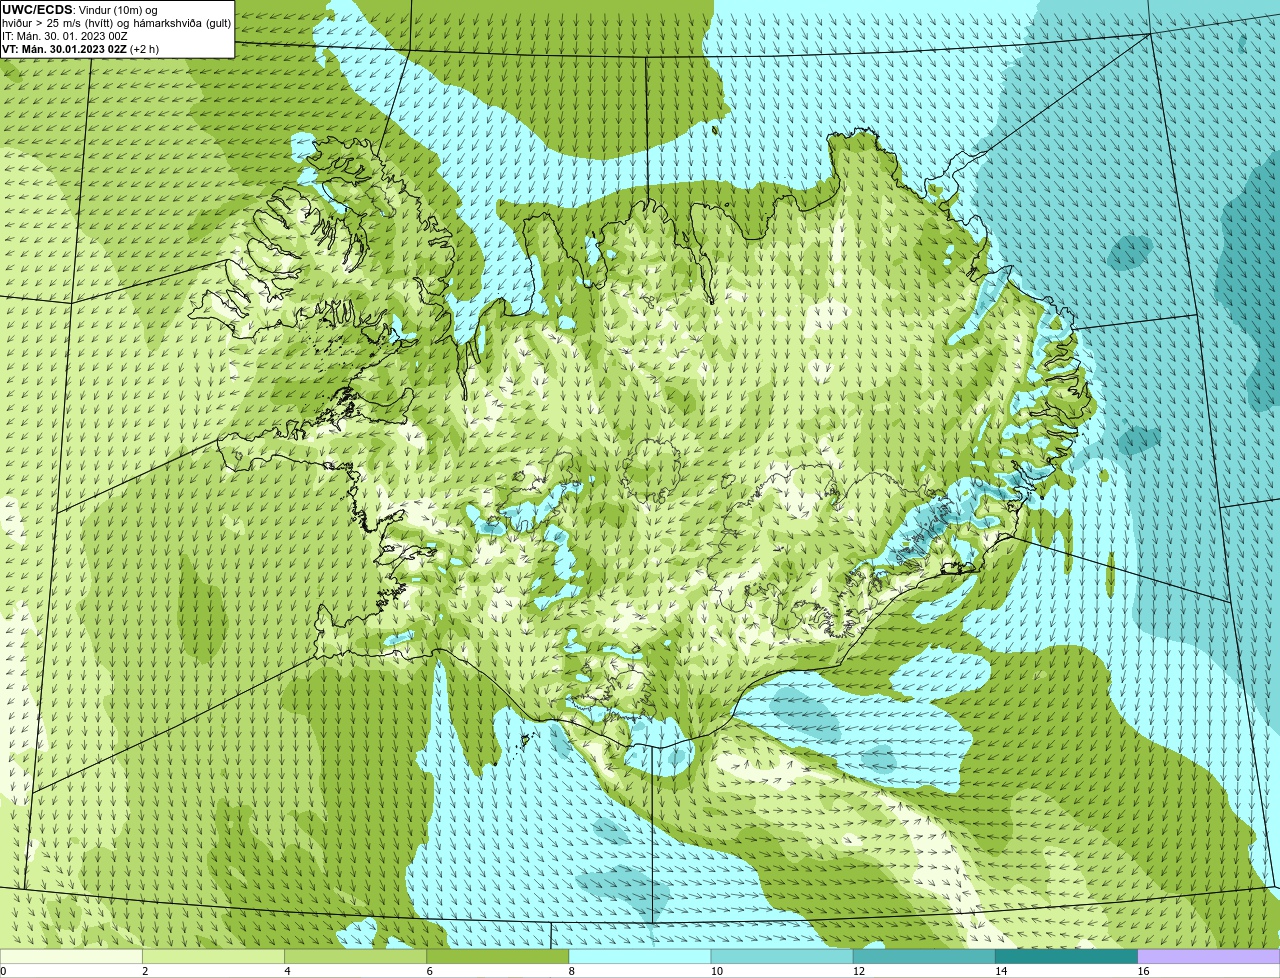Image resolution: width=1280 pixels, height=978 pixels.
Task: Click the legend scale label '12'
Action: tap(859, 971)
